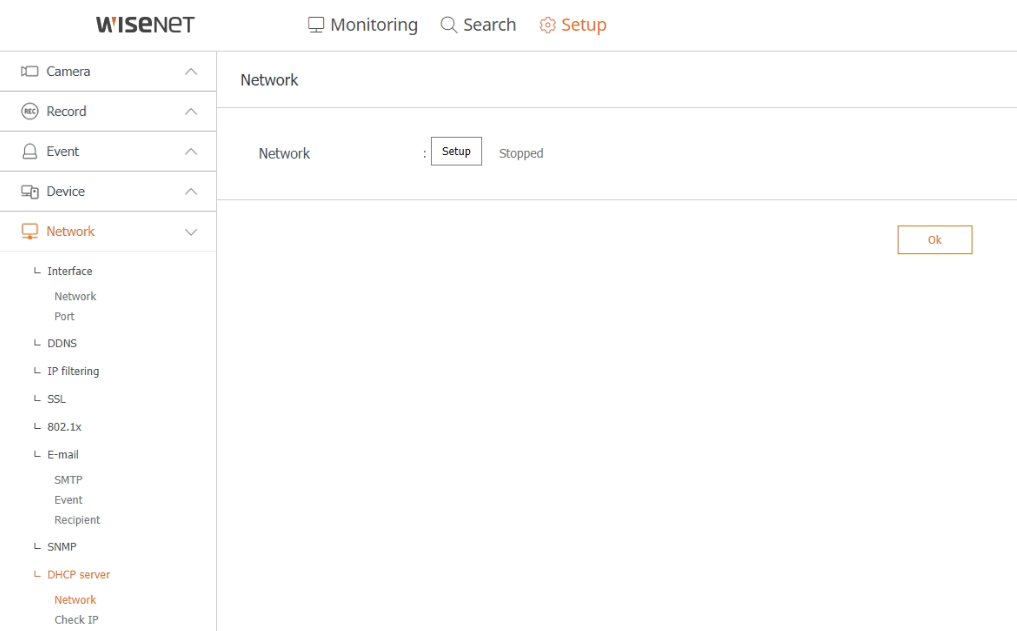Click the Setup button beside Network
This screenshot has width=1017, height=631.
[x=457, y=151]
